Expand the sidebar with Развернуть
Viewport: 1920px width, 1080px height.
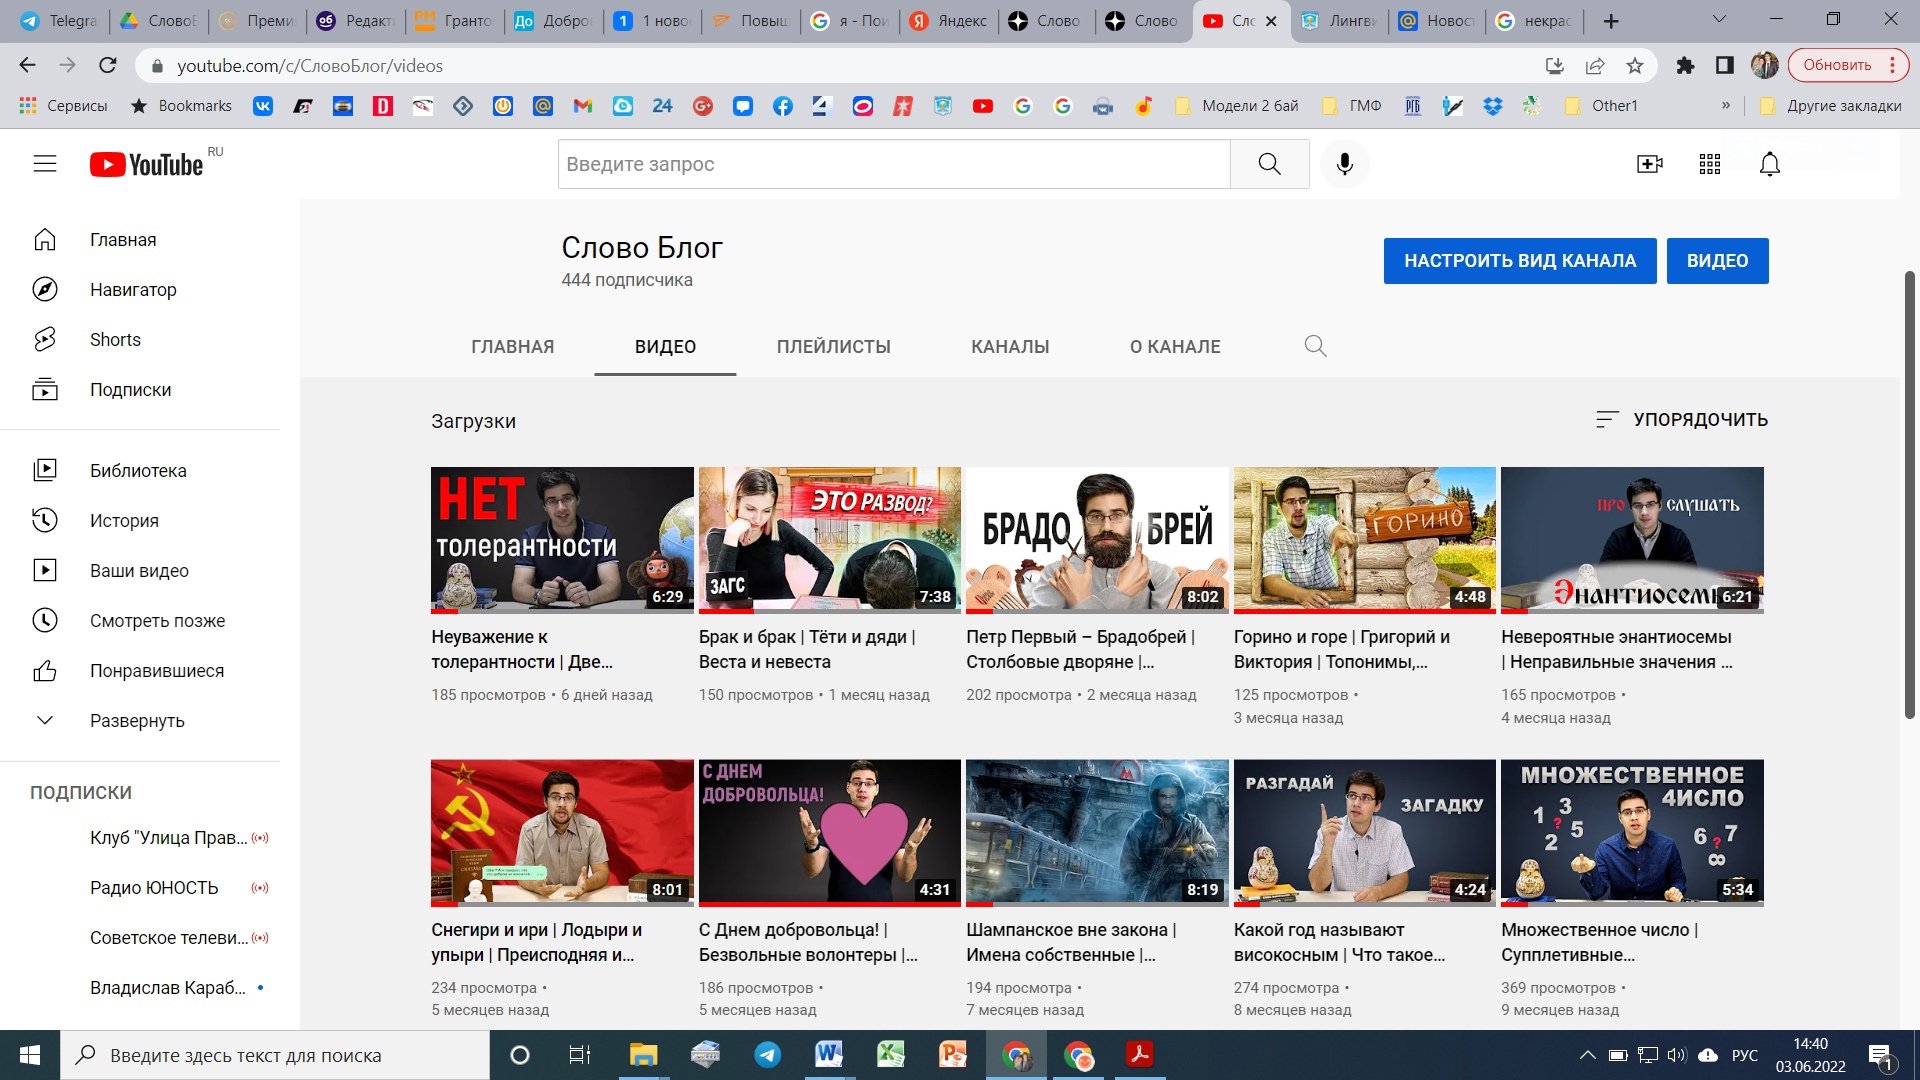click(x=137, y=721)
